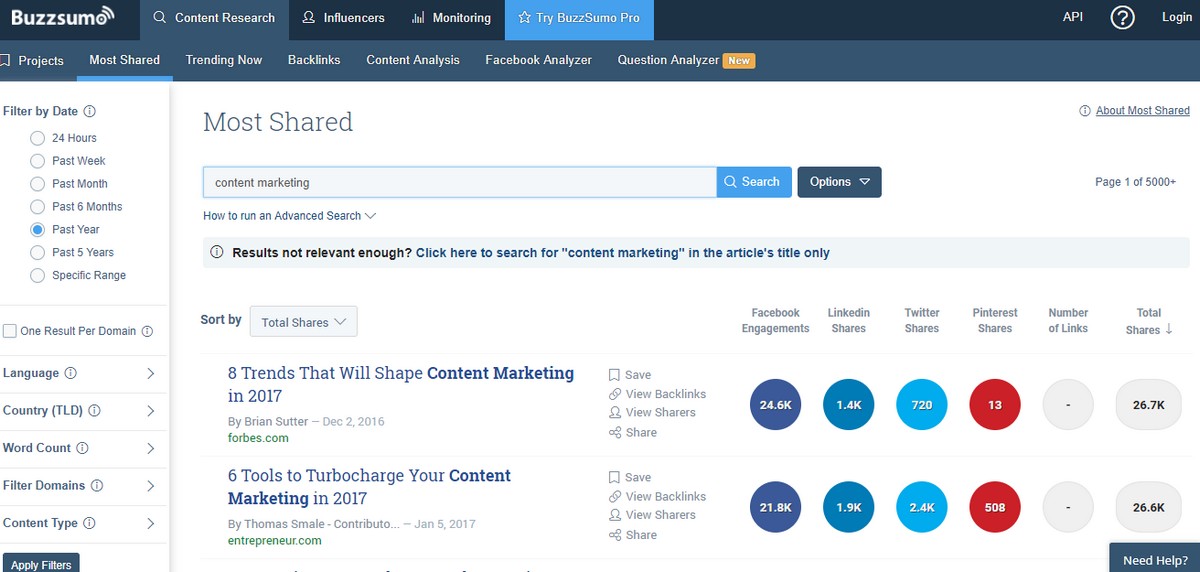Click the 21.8K Facebook engagements circle
1200x572 pixels.
coord(776,508)
